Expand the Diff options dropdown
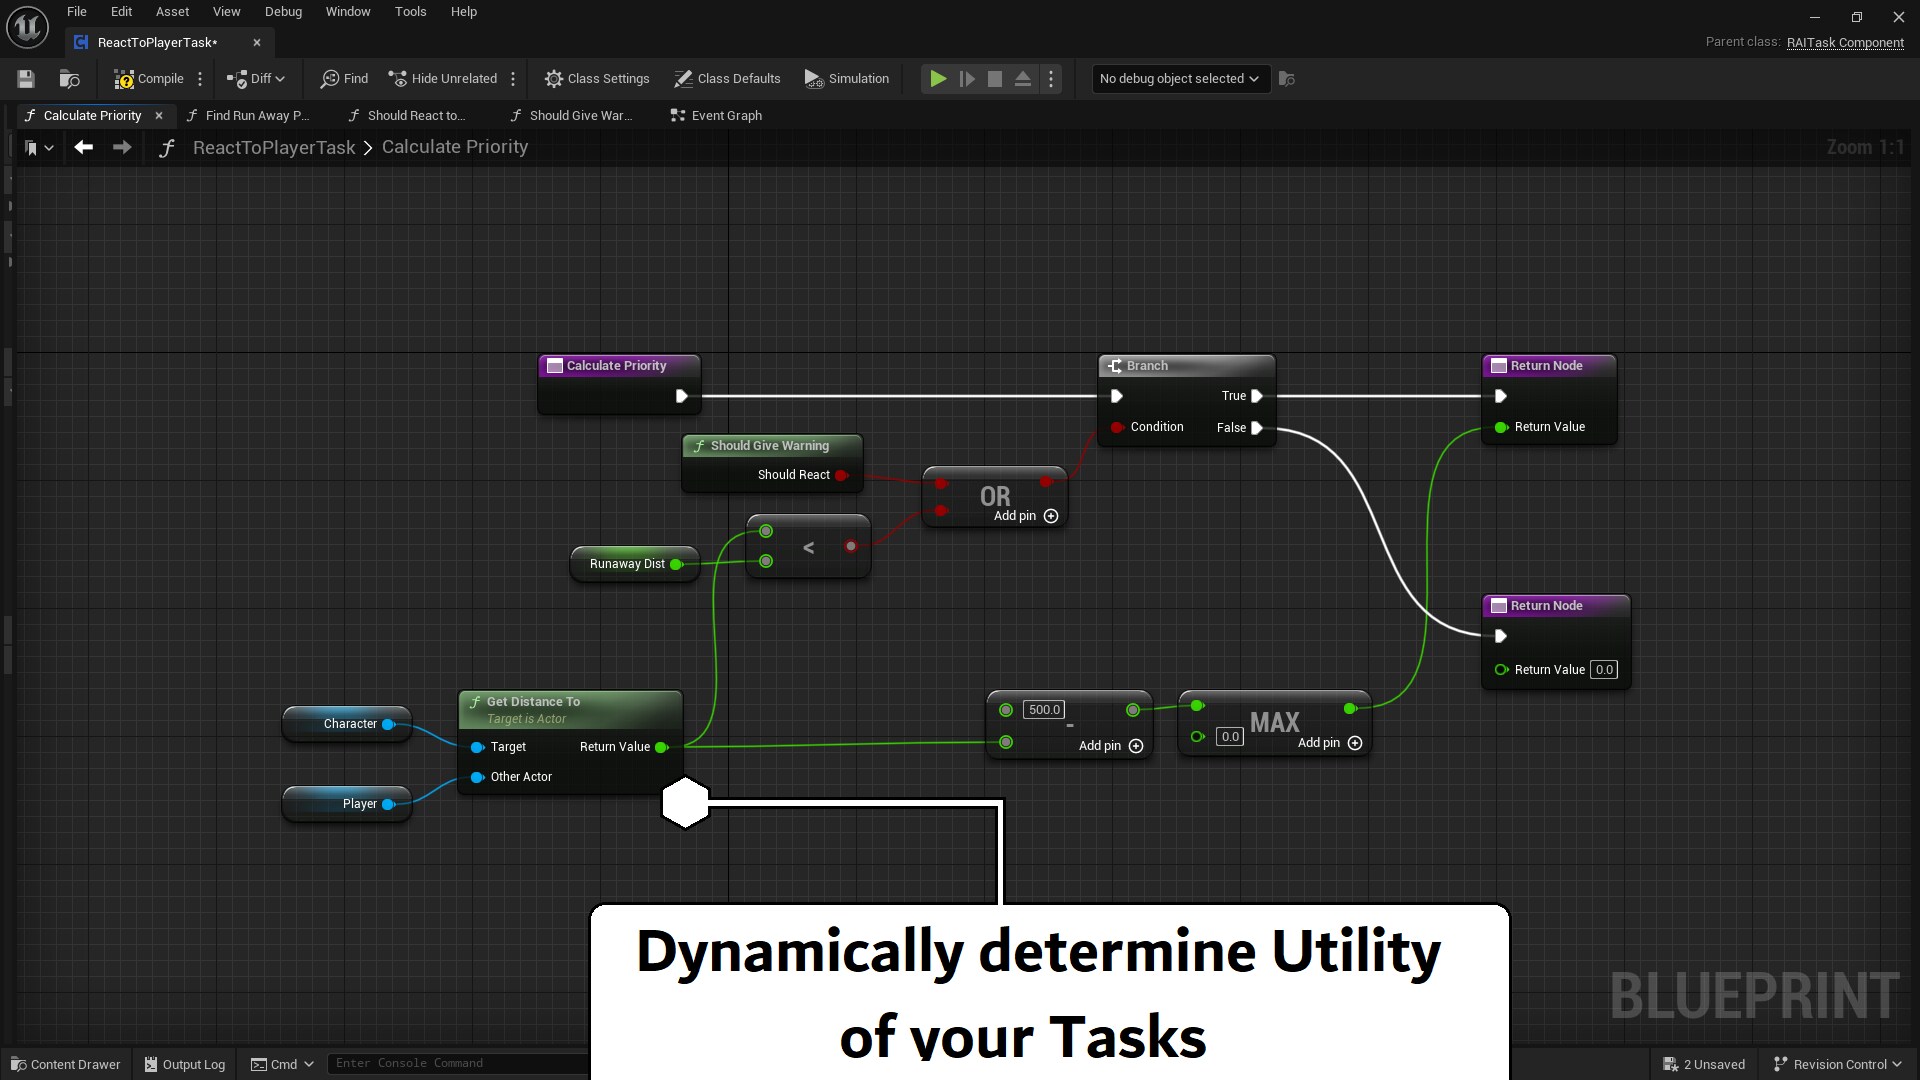 277,78
